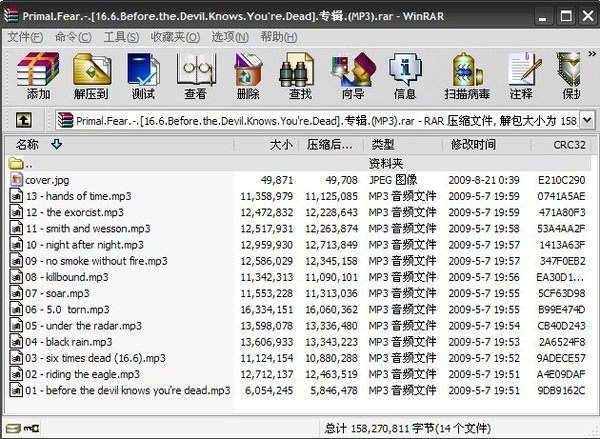The height and width of the screenshot is (439, 600).
Task: Select 13 - hands of time.mp3 icon
Action: 16,196
